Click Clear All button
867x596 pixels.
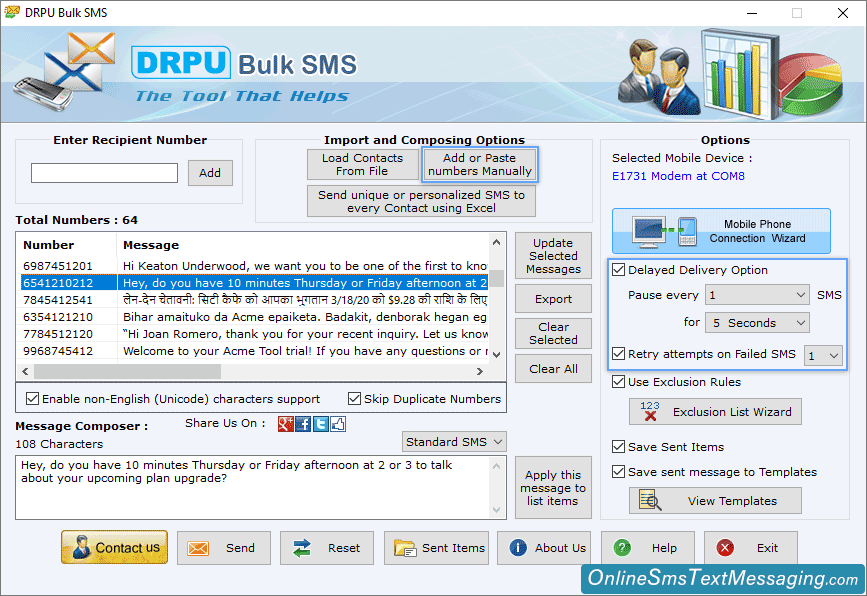(x=553, y=369)
